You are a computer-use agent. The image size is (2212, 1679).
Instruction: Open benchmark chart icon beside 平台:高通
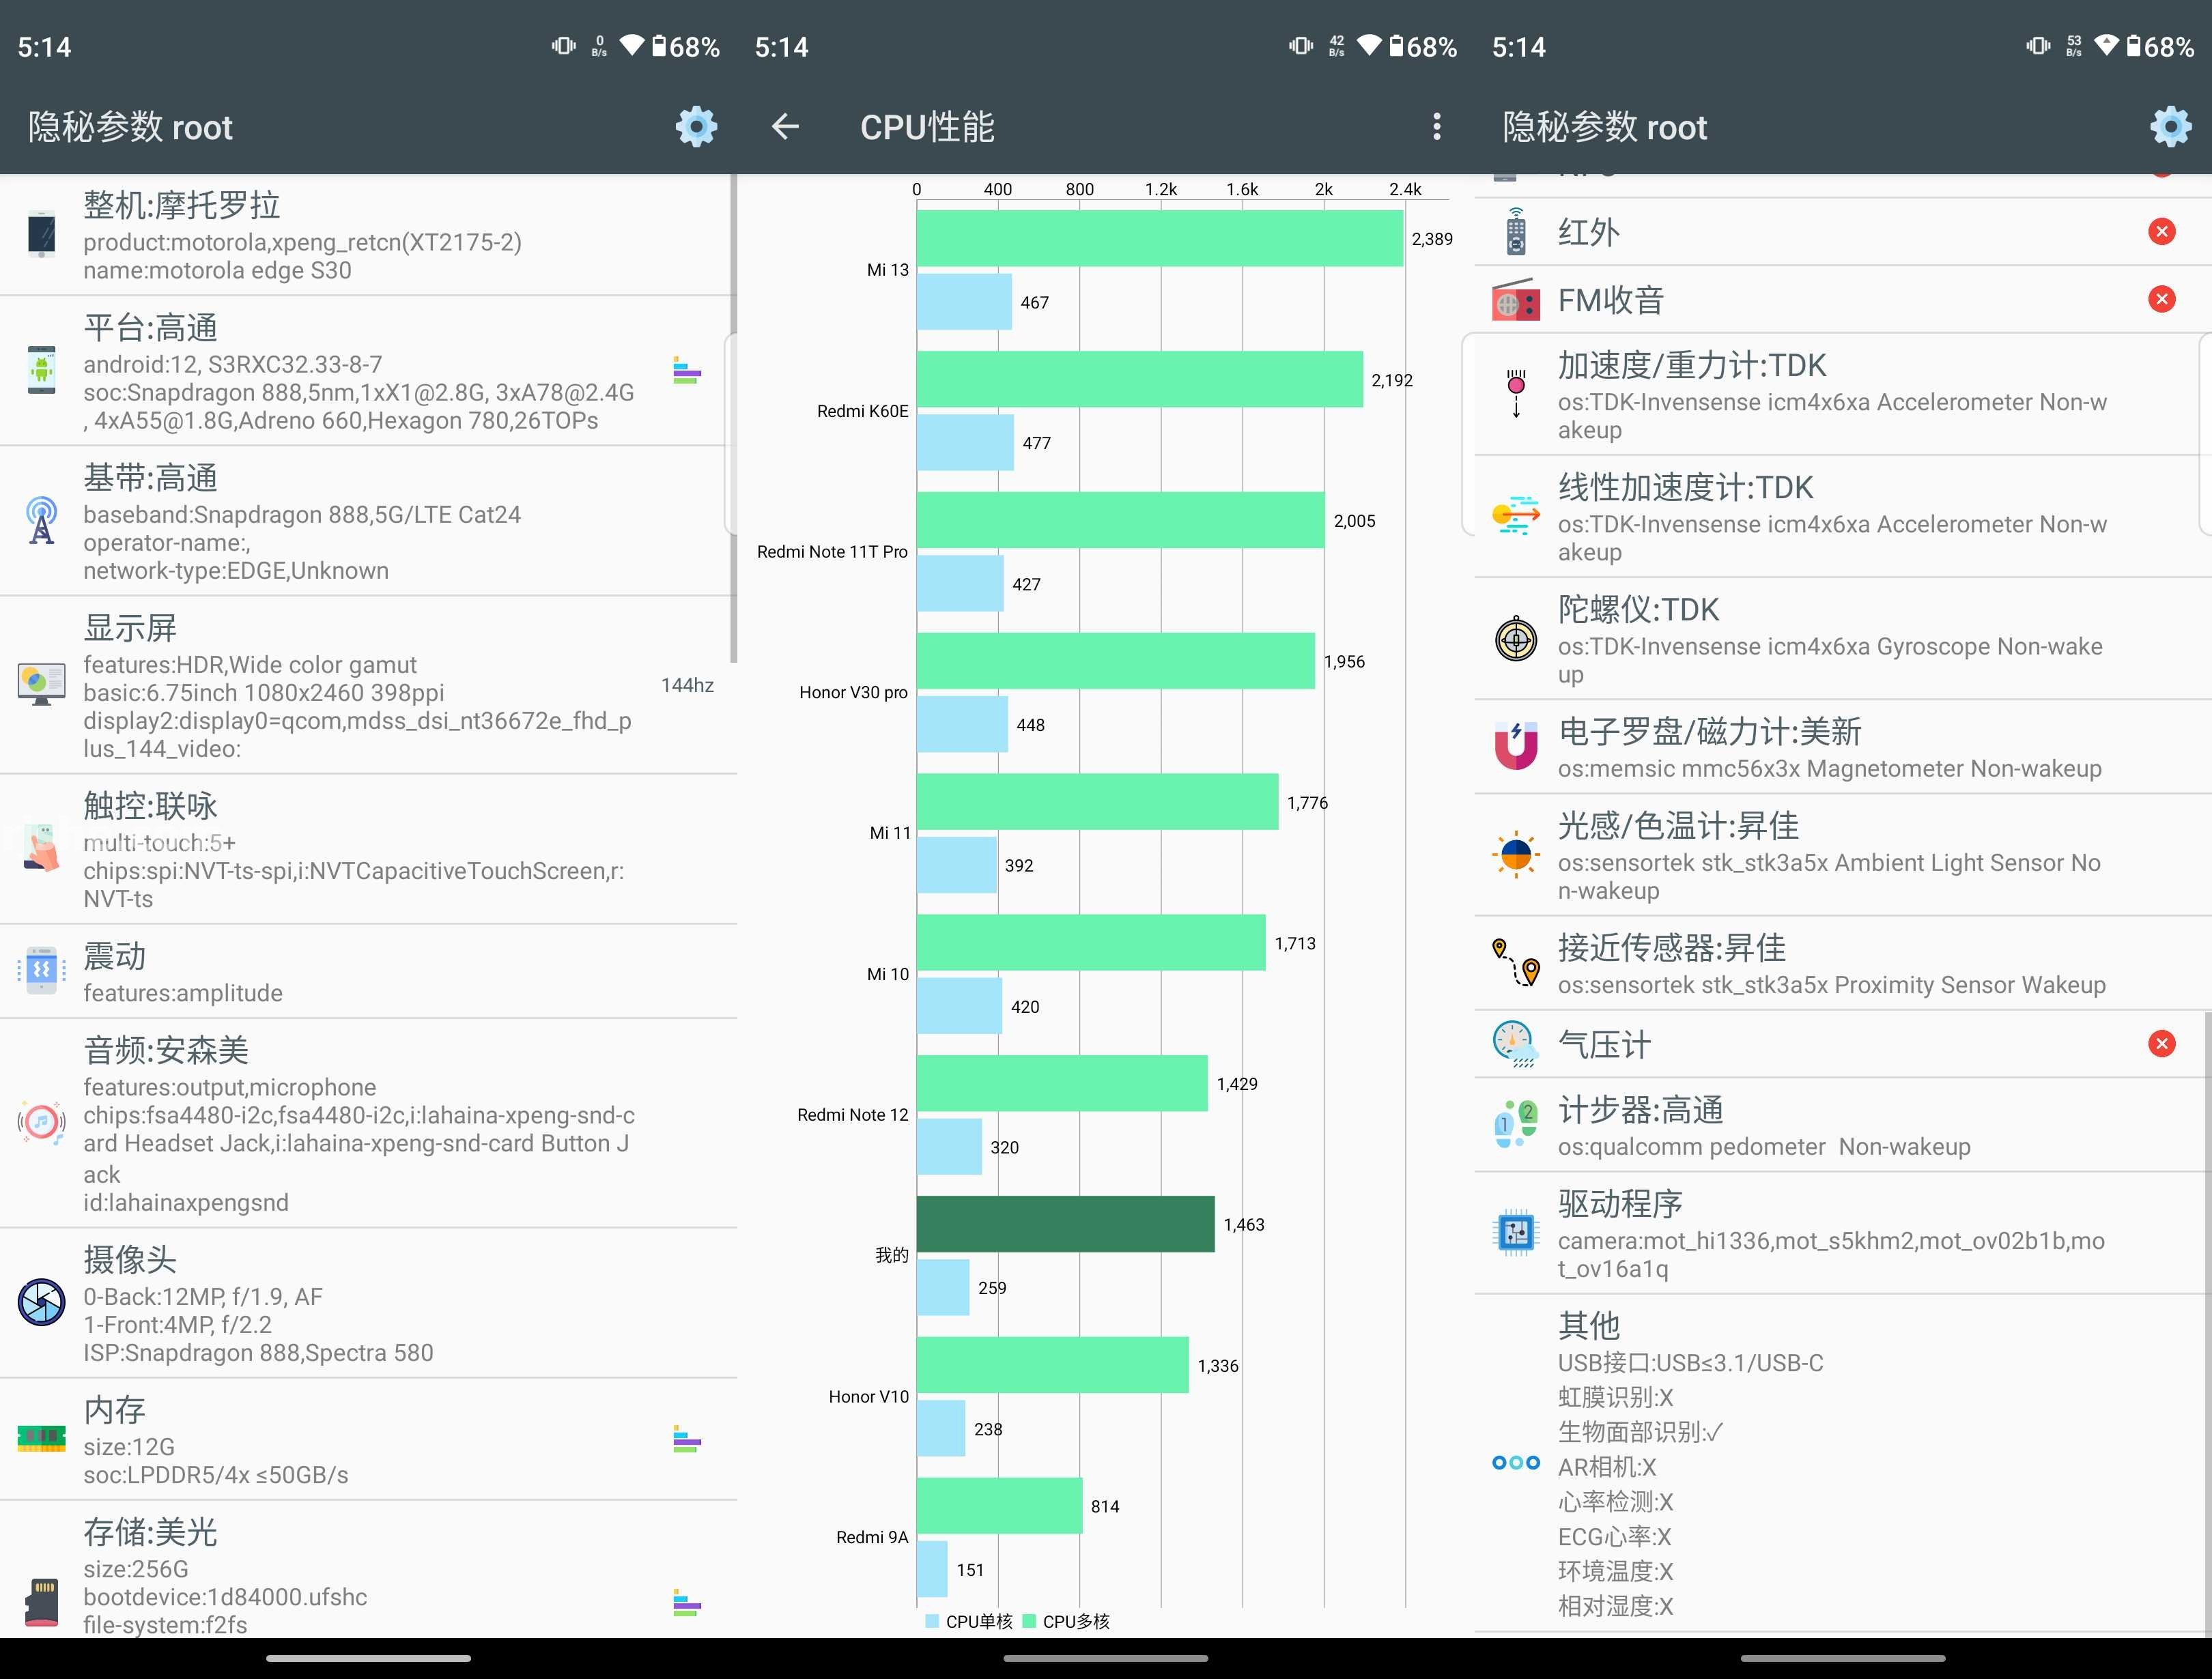point(686,371)
